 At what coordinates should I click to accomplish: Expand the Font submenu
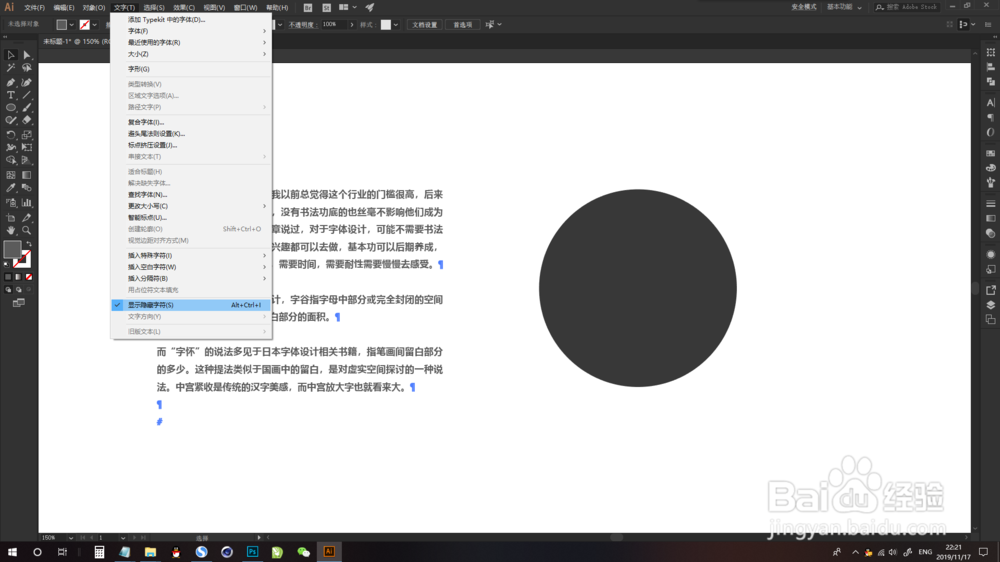tap(191, 31)
